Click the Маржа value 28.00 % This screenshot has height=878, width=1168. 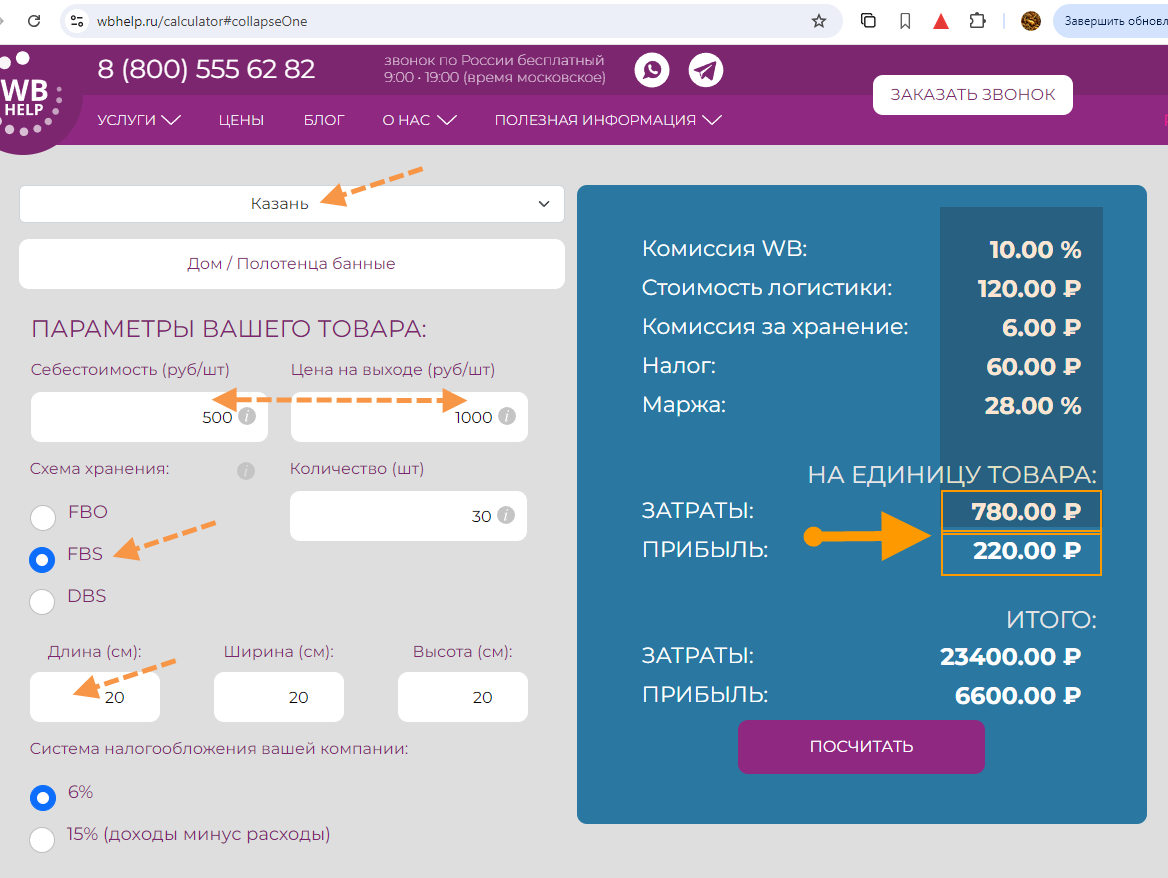coord(1032,405)
